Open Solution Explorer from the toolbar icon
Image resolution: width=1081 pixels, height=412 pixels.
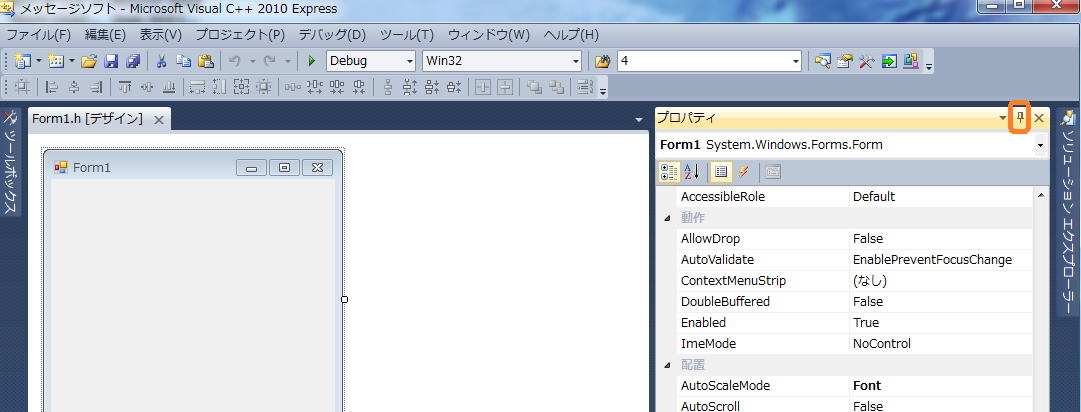tap(822, 61)
